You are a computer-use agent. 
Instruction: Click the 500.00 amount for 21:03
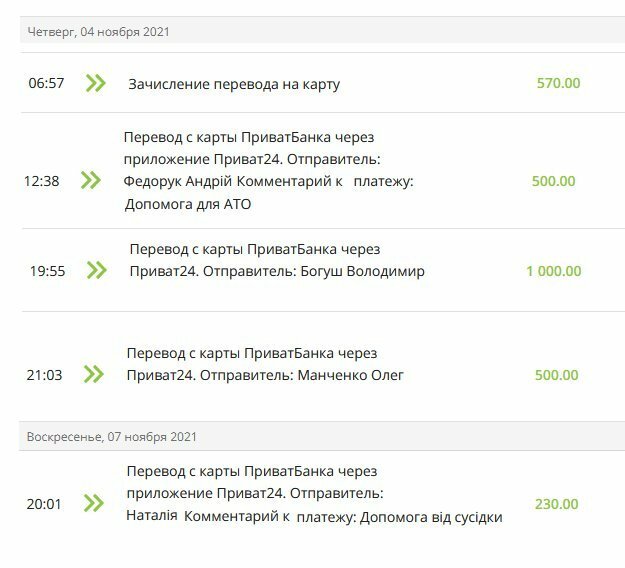coord(556,375)
